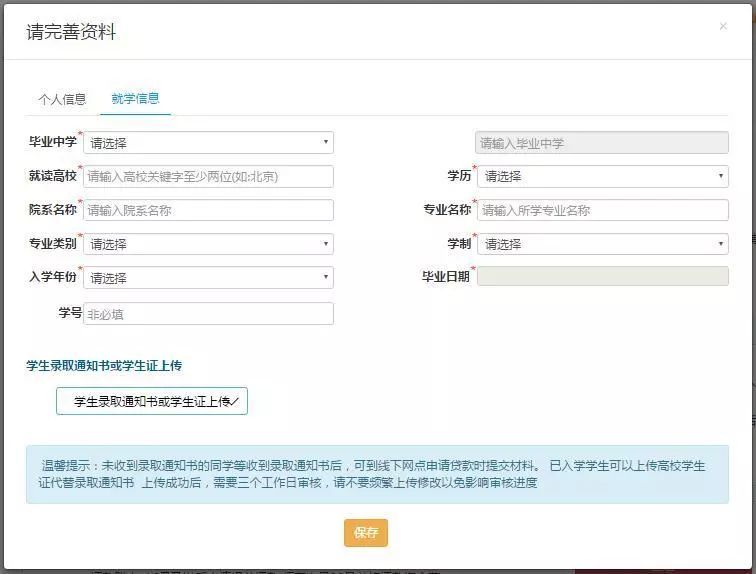756x574 pixels.
Task: Click the 就读高校 keyword input field
Action: point(208,176)
